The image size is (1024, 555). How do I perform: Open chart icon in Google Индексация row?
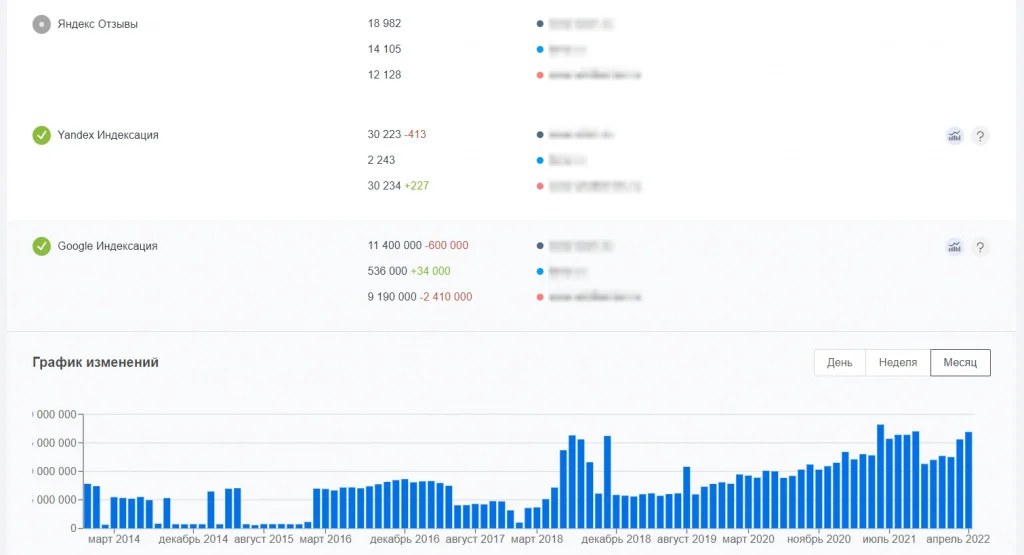coord(954,247)
